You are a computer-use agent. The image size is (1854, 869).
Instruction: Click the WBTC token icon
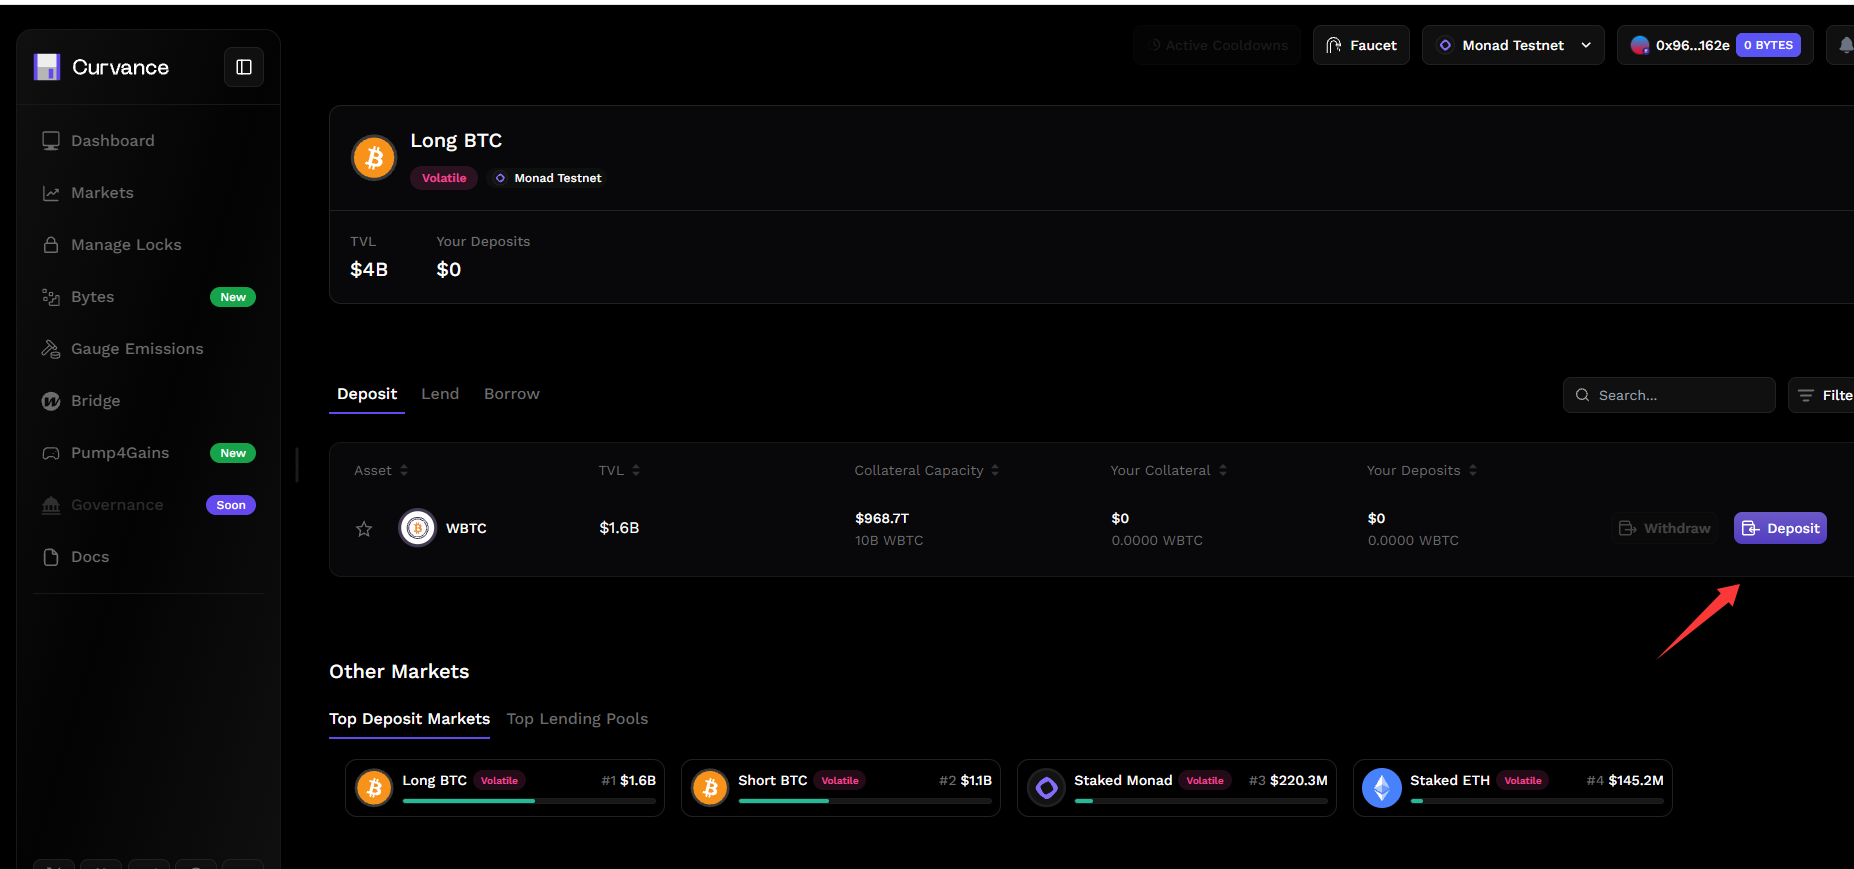[x=418, y=528]
